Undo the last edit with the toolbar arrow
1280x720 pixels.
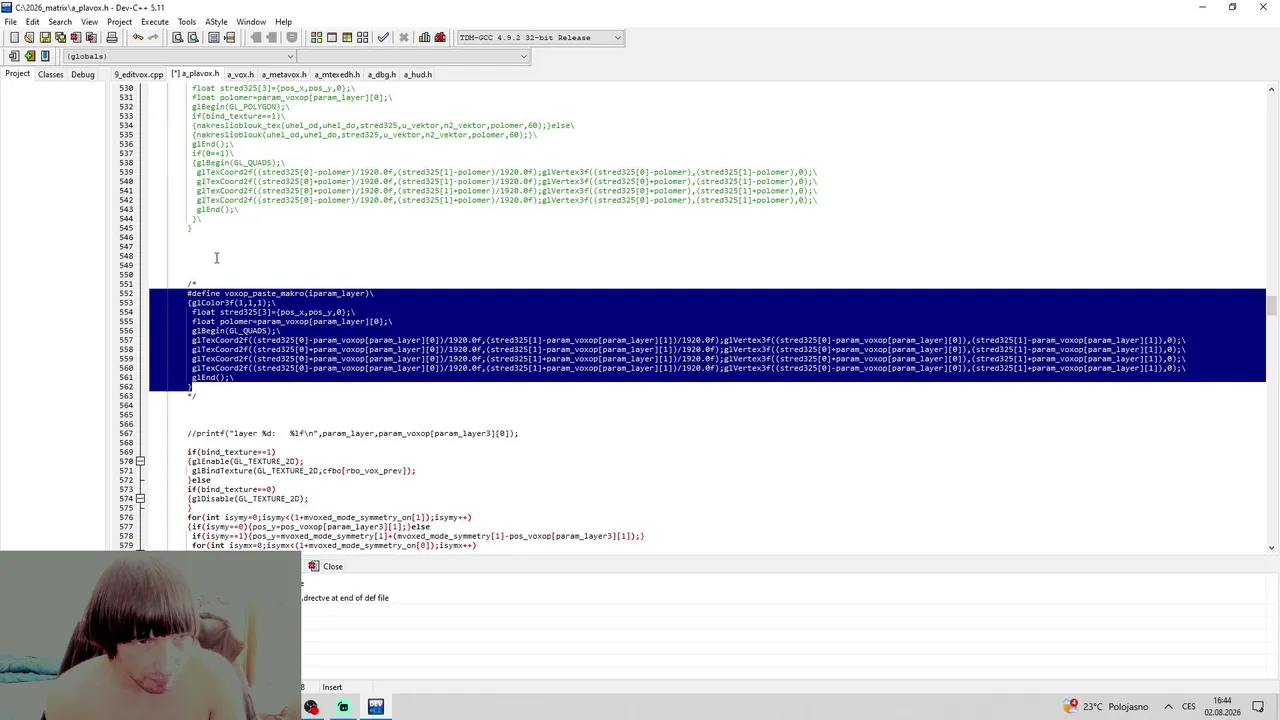138,38
